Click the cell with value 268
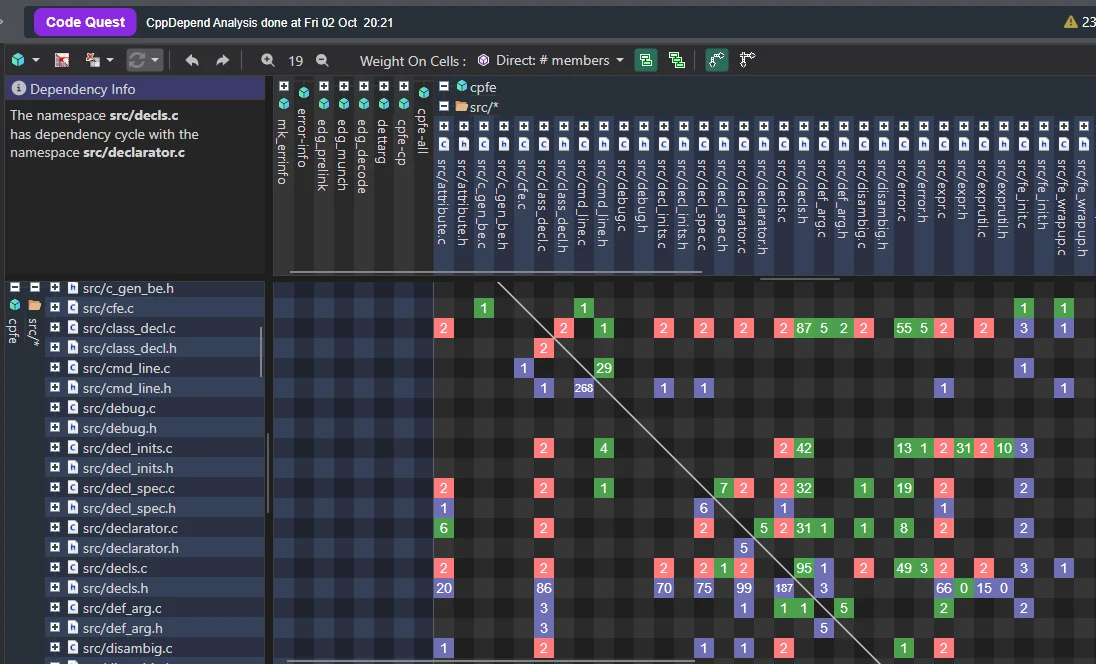This screenshot has height=664, width=1096. [x=584, y=388]
